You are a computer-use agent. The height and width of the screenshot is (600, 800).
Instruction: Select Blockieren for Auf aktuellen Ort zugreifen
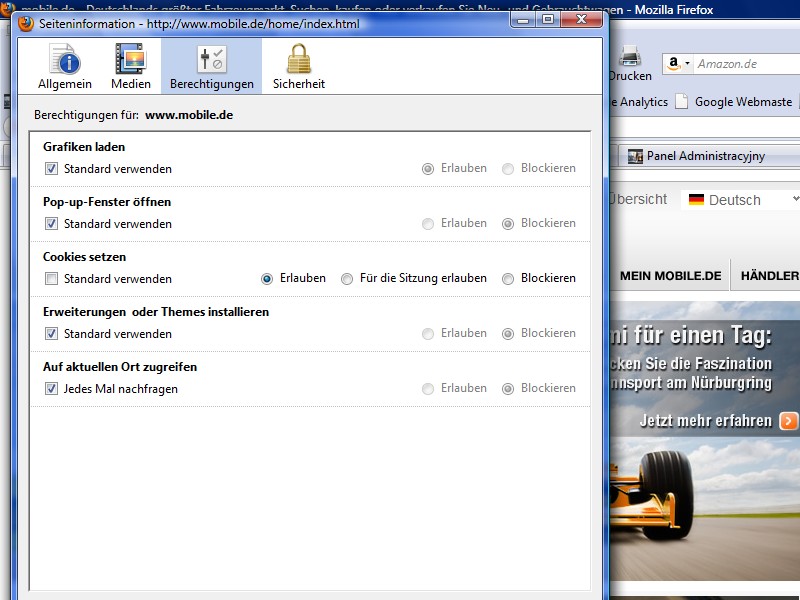coord(508,389)
